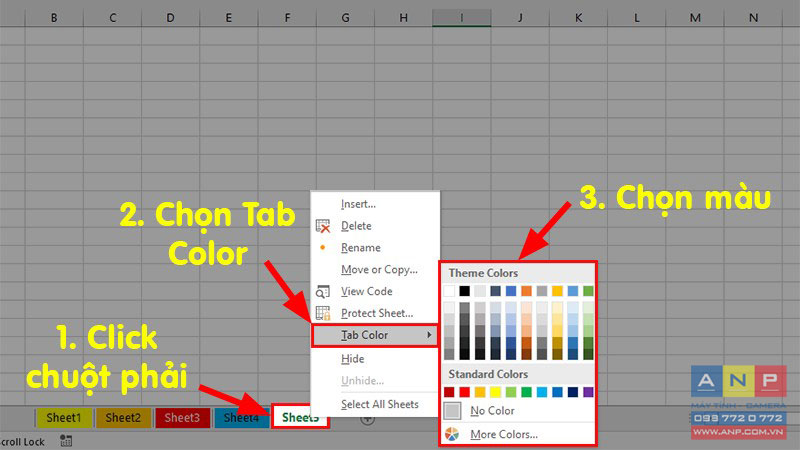Switch to the red Sheet3 tab
Image resolution: width=800 pixels, height=450 pixels.
click(x=182, y=418)
